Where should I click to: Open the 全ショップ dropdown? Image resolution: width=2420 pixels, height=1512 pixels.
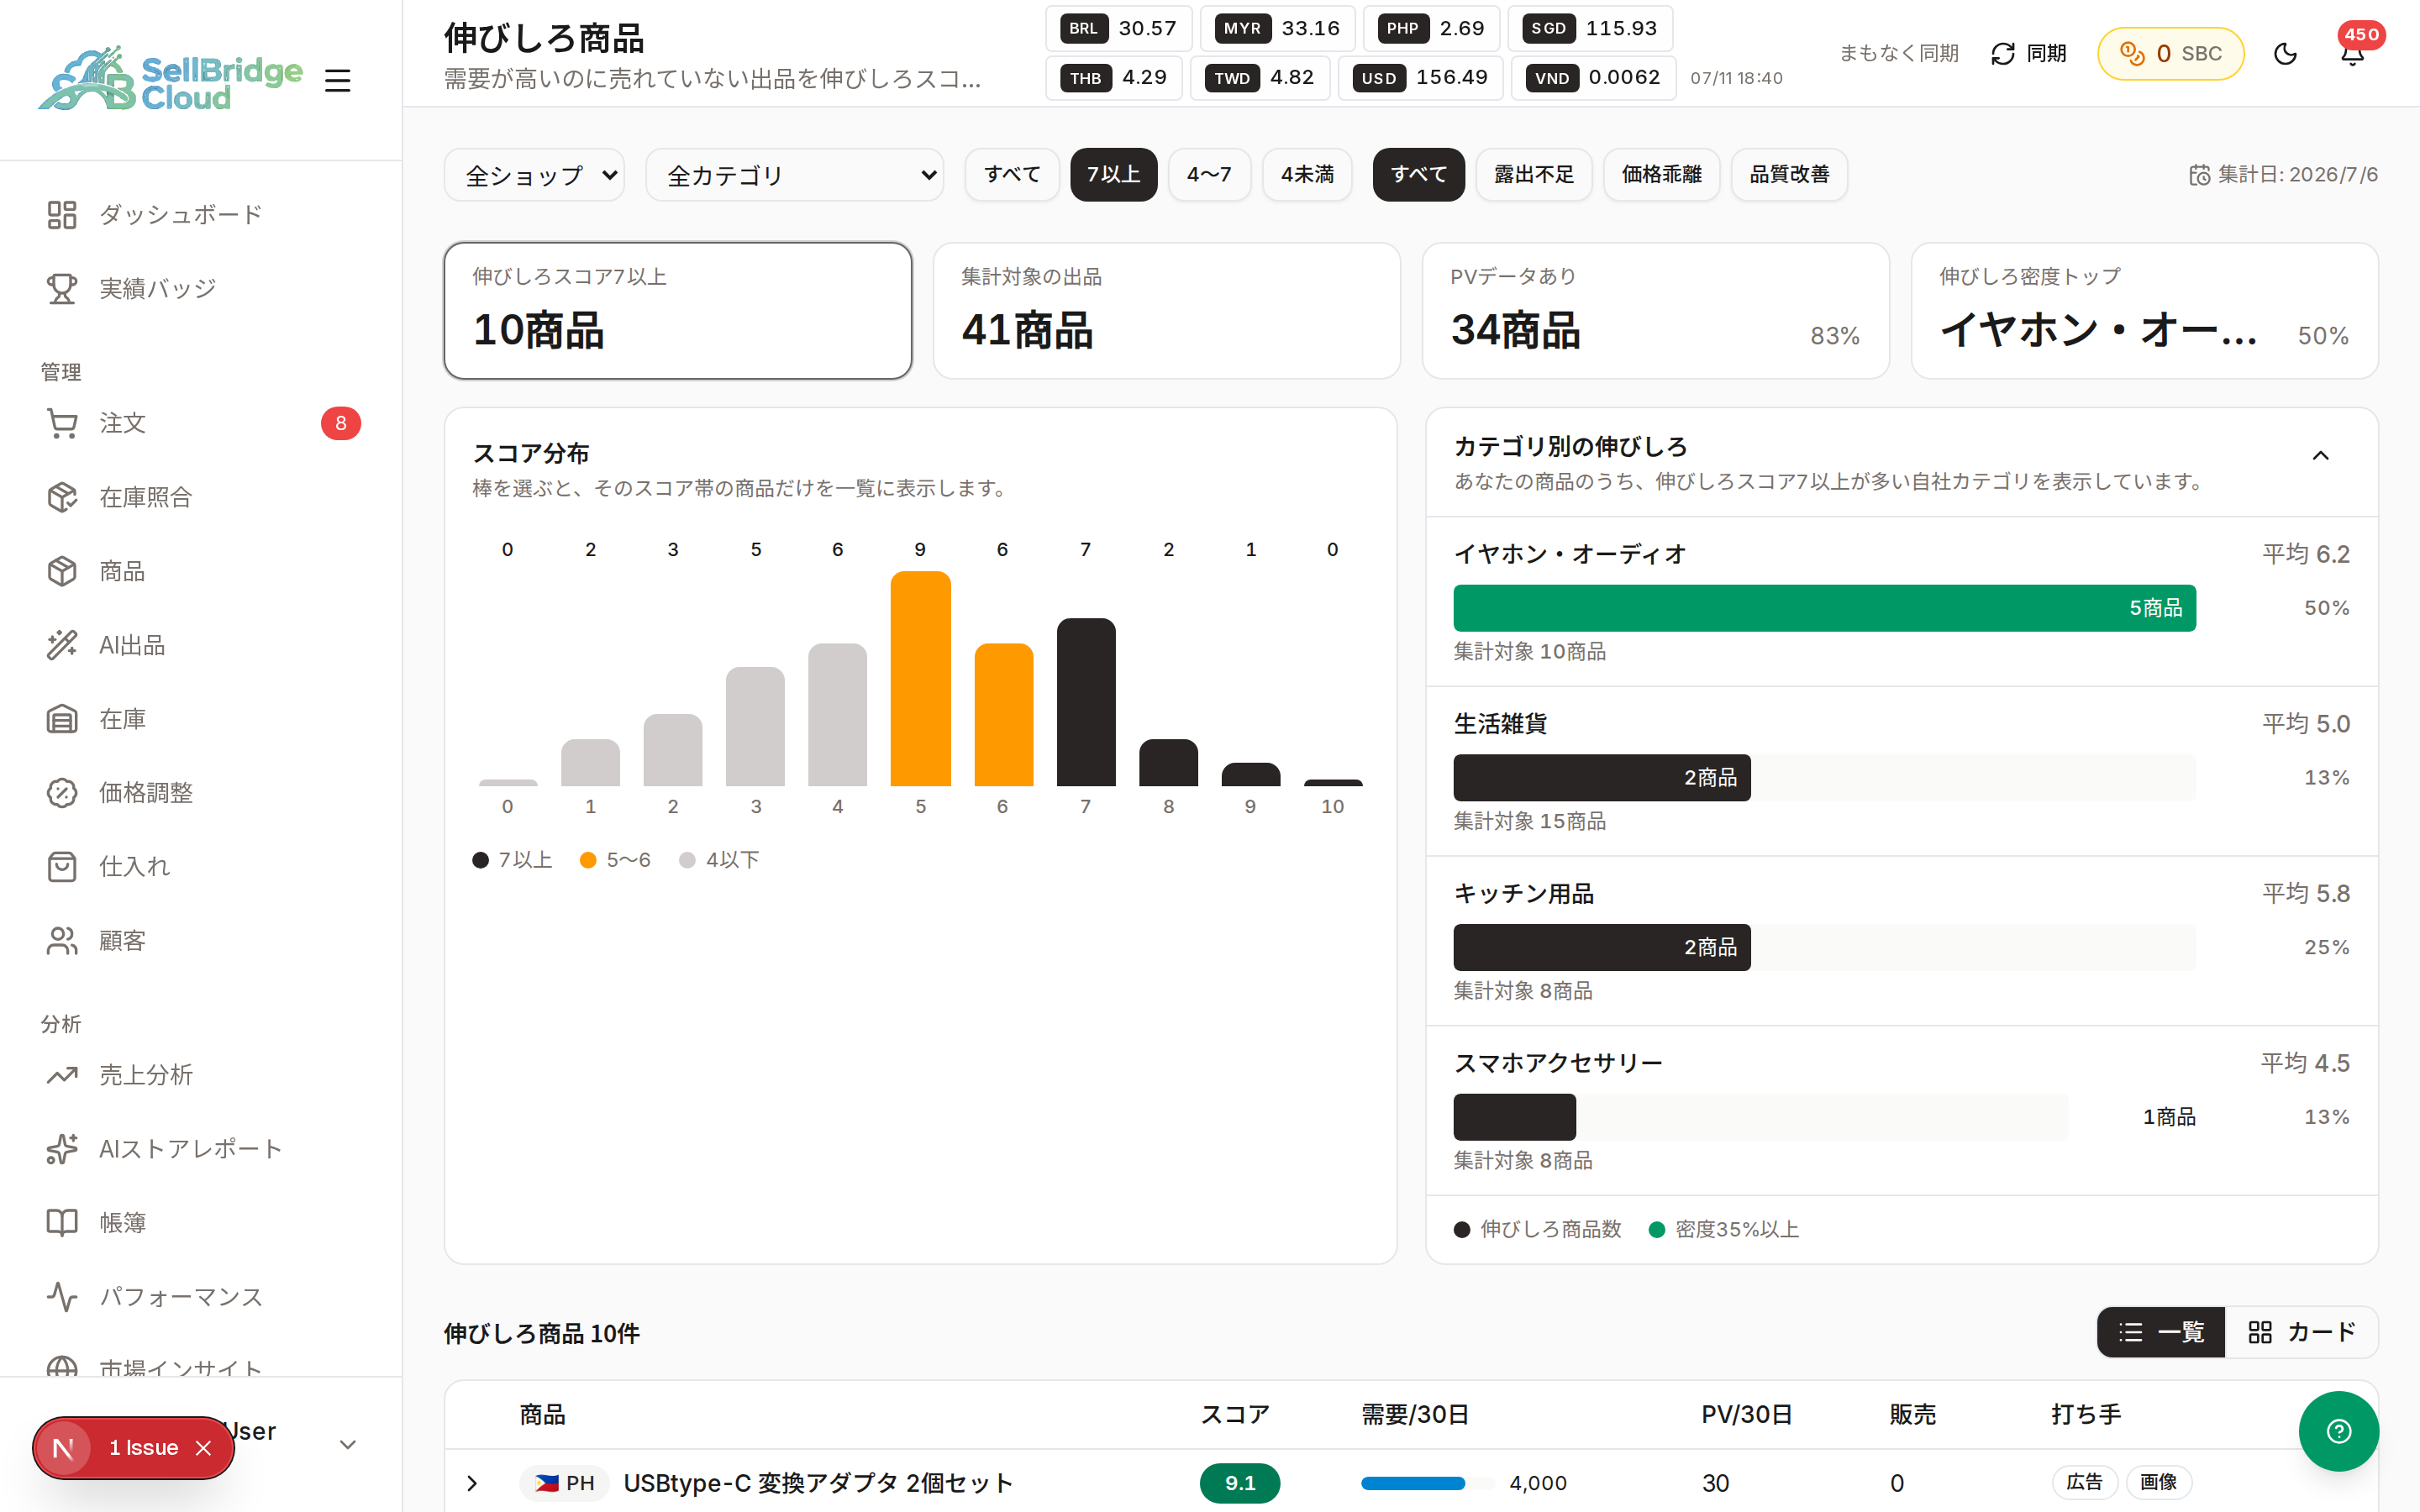[534, 175]
